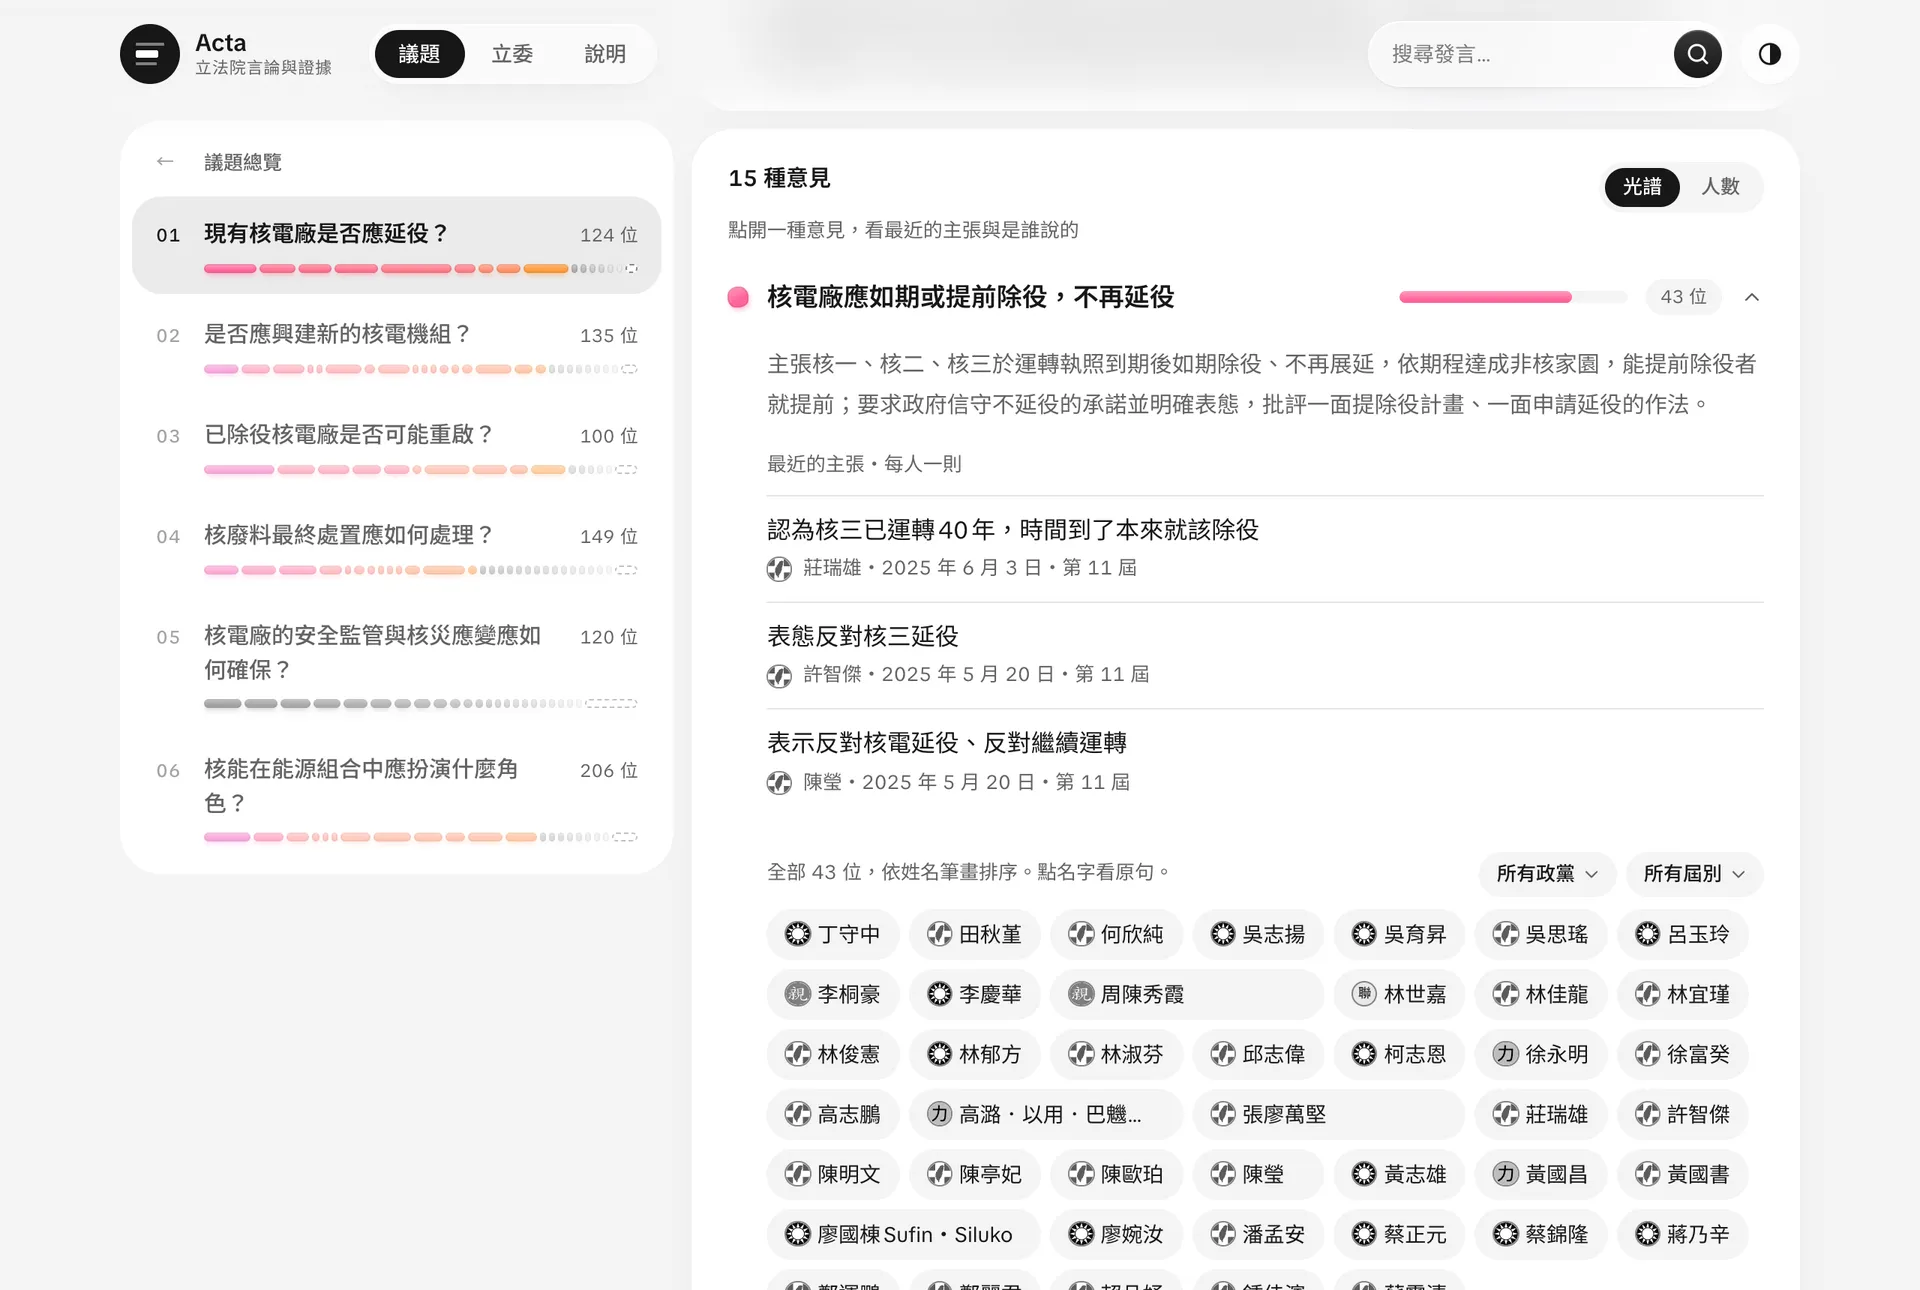Collapse the 核電廠應如期或提前除役 opinion chevron
1920x1290 pixels.
tap(1752, 297)
